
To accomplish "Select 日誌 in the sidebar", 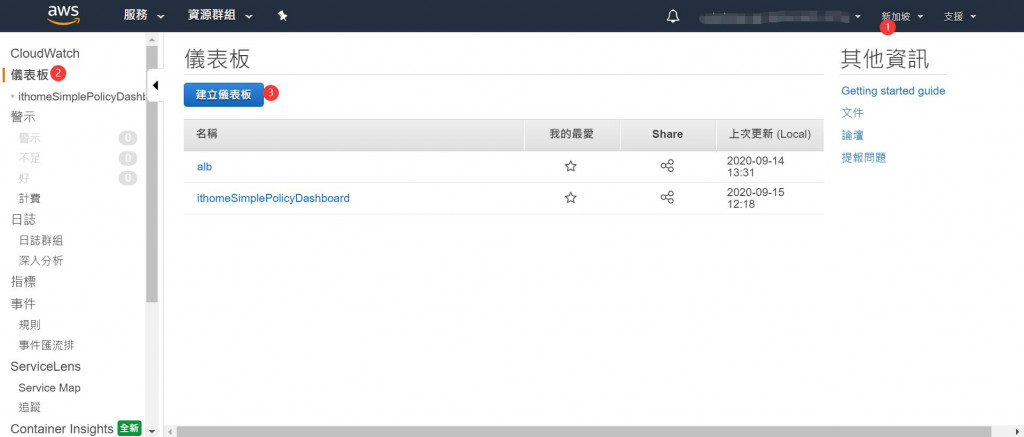I will 23,219.
